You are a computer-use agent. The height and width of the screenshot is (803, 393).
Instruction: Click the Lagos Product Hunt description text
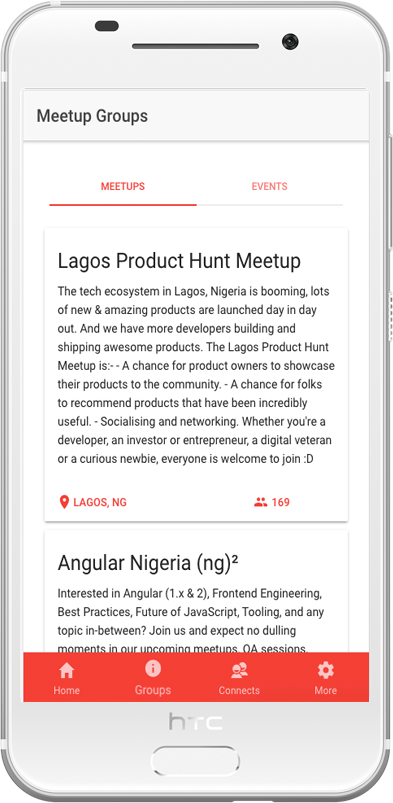196,375
